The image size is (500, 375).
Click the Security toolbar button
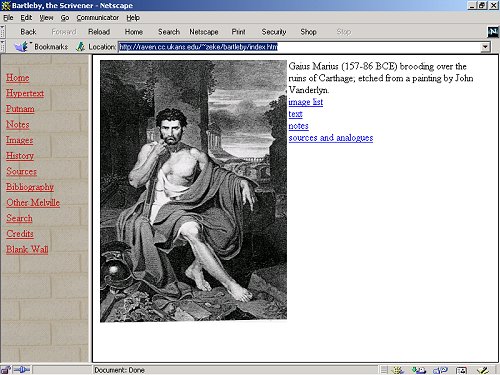pos(274,32)
